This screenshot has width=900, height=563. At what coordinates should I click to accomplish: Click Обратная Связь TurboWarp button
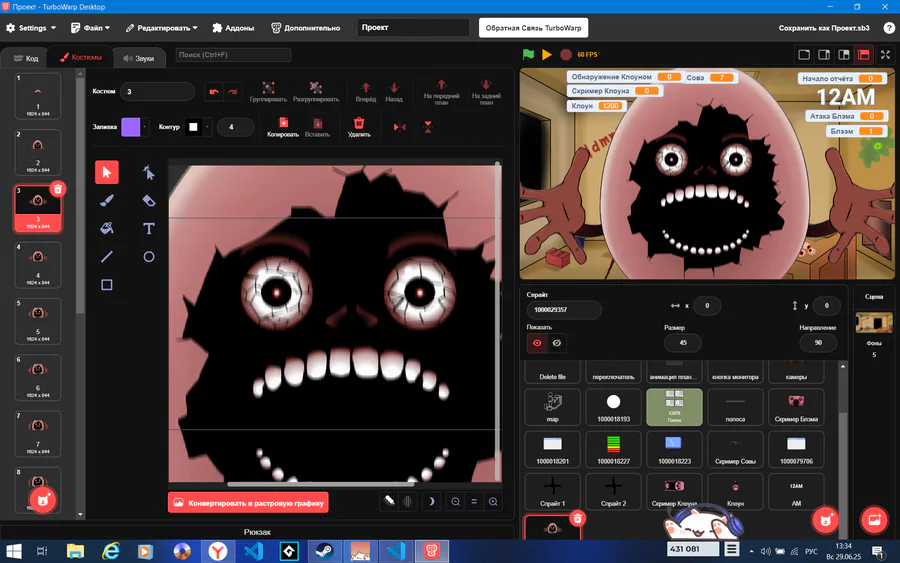533,28
